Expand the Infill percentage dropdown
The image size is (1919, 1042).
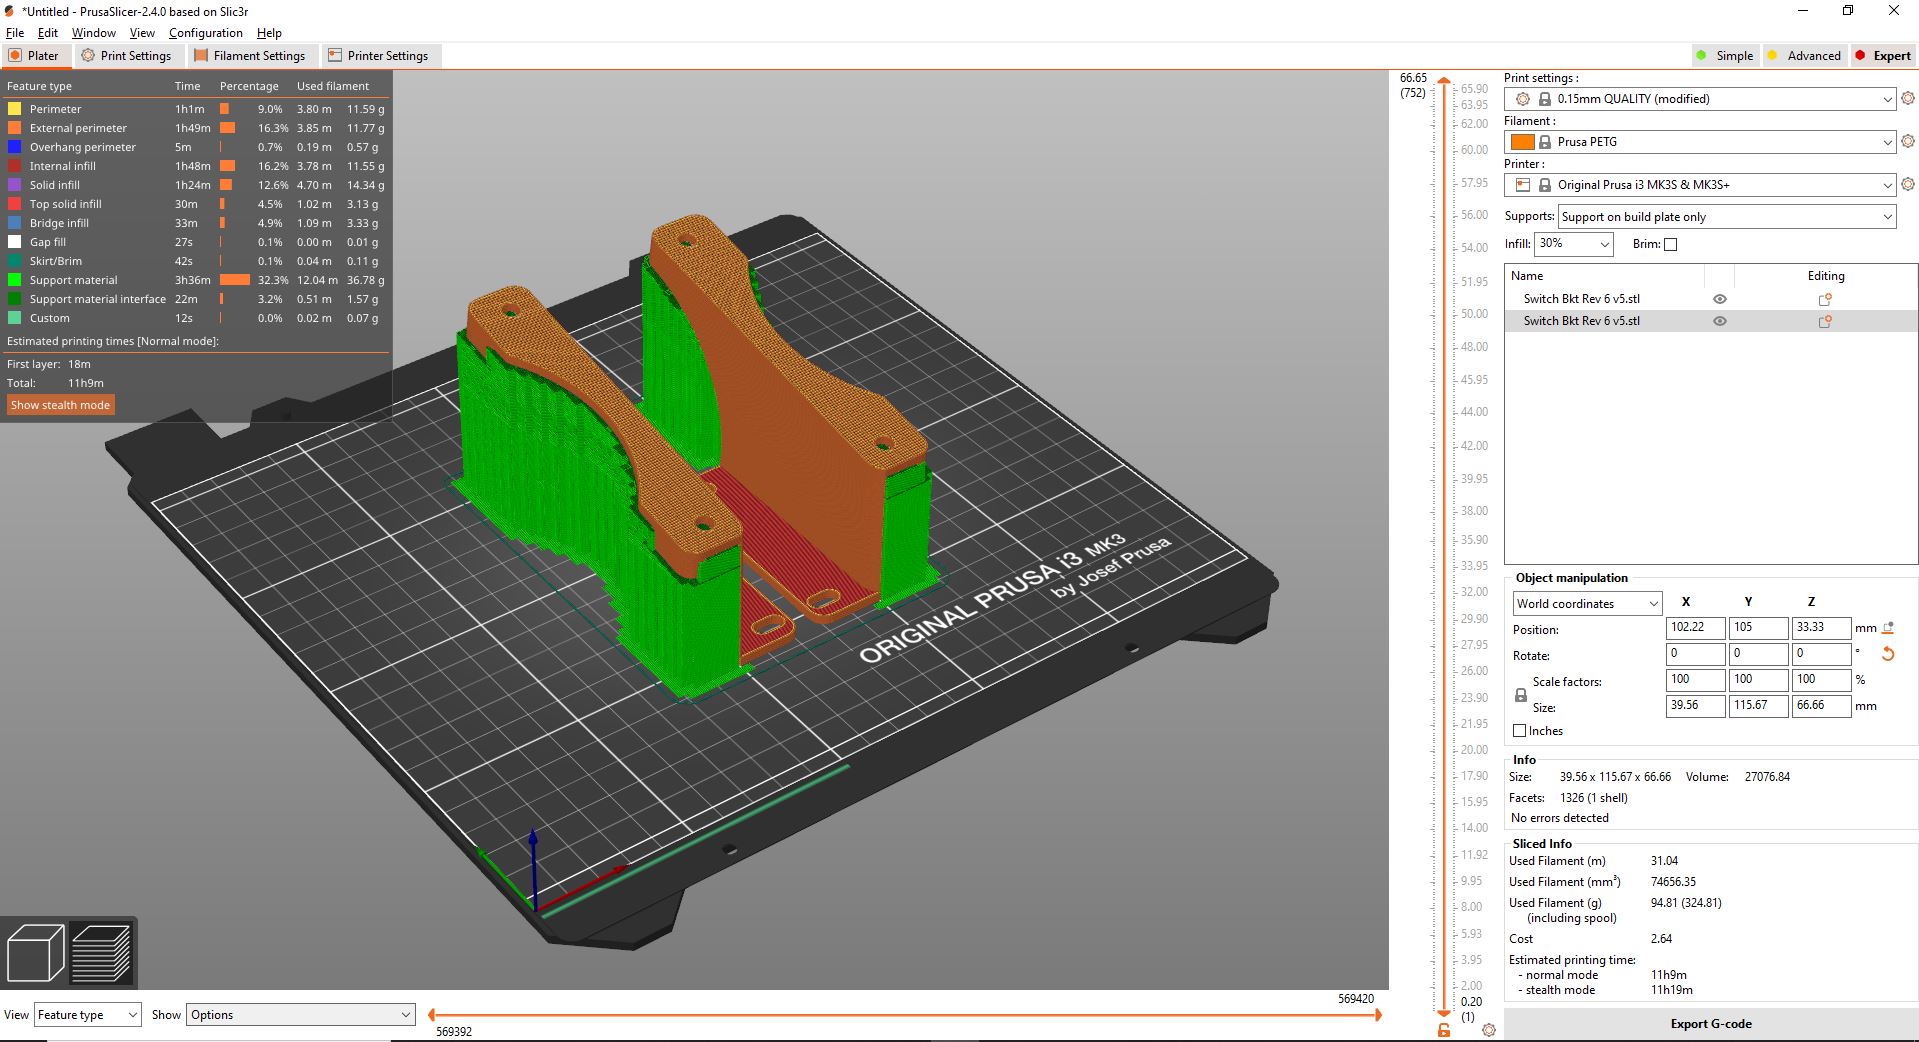[x=1574, y=244]
